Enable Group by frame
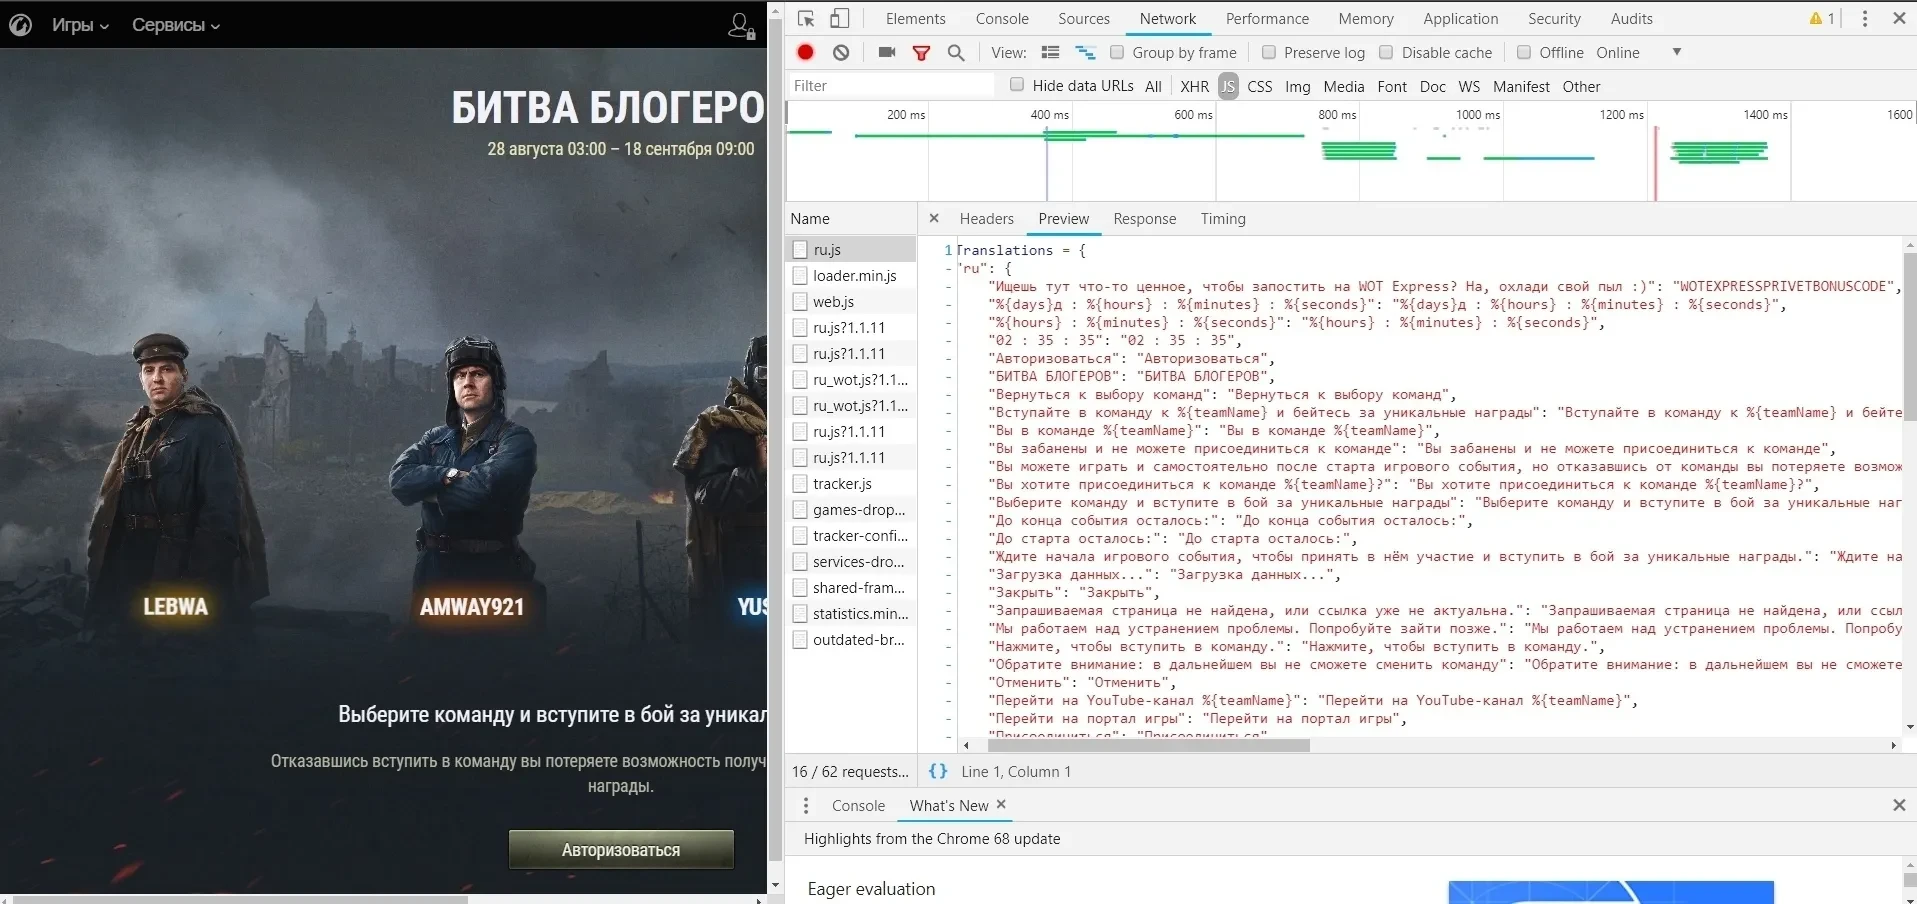 (1117, 52)
